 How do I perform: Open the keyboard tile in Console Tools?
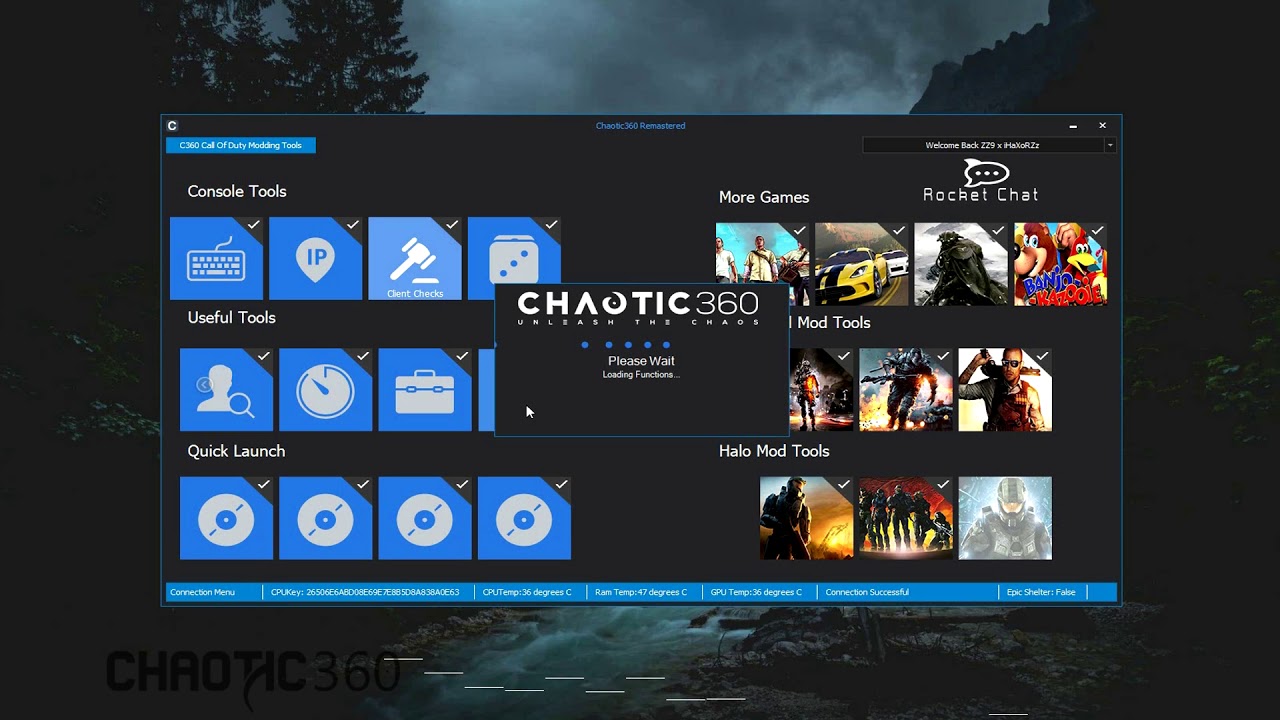tap(216, 258)
